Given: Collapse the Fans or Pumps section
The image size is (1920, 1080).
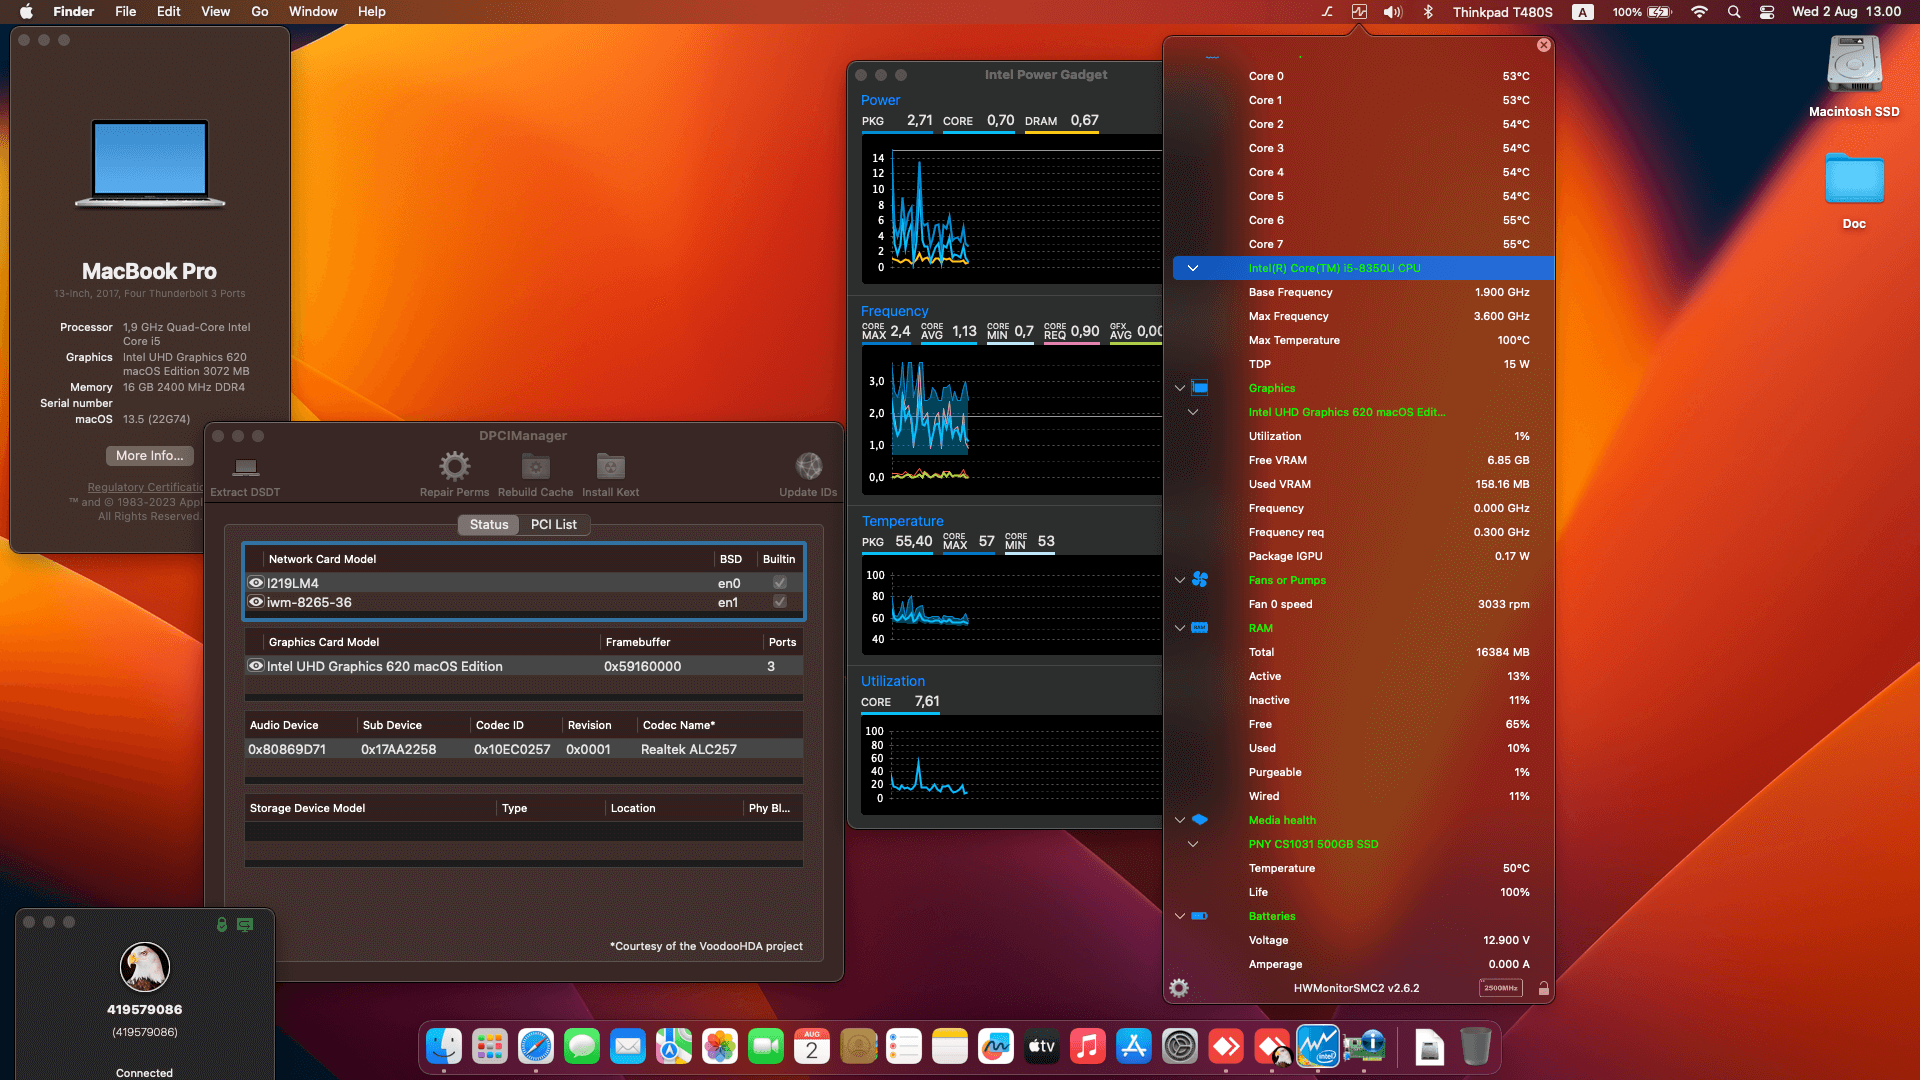Looking at the screenshot, I should click(1180, 580).
